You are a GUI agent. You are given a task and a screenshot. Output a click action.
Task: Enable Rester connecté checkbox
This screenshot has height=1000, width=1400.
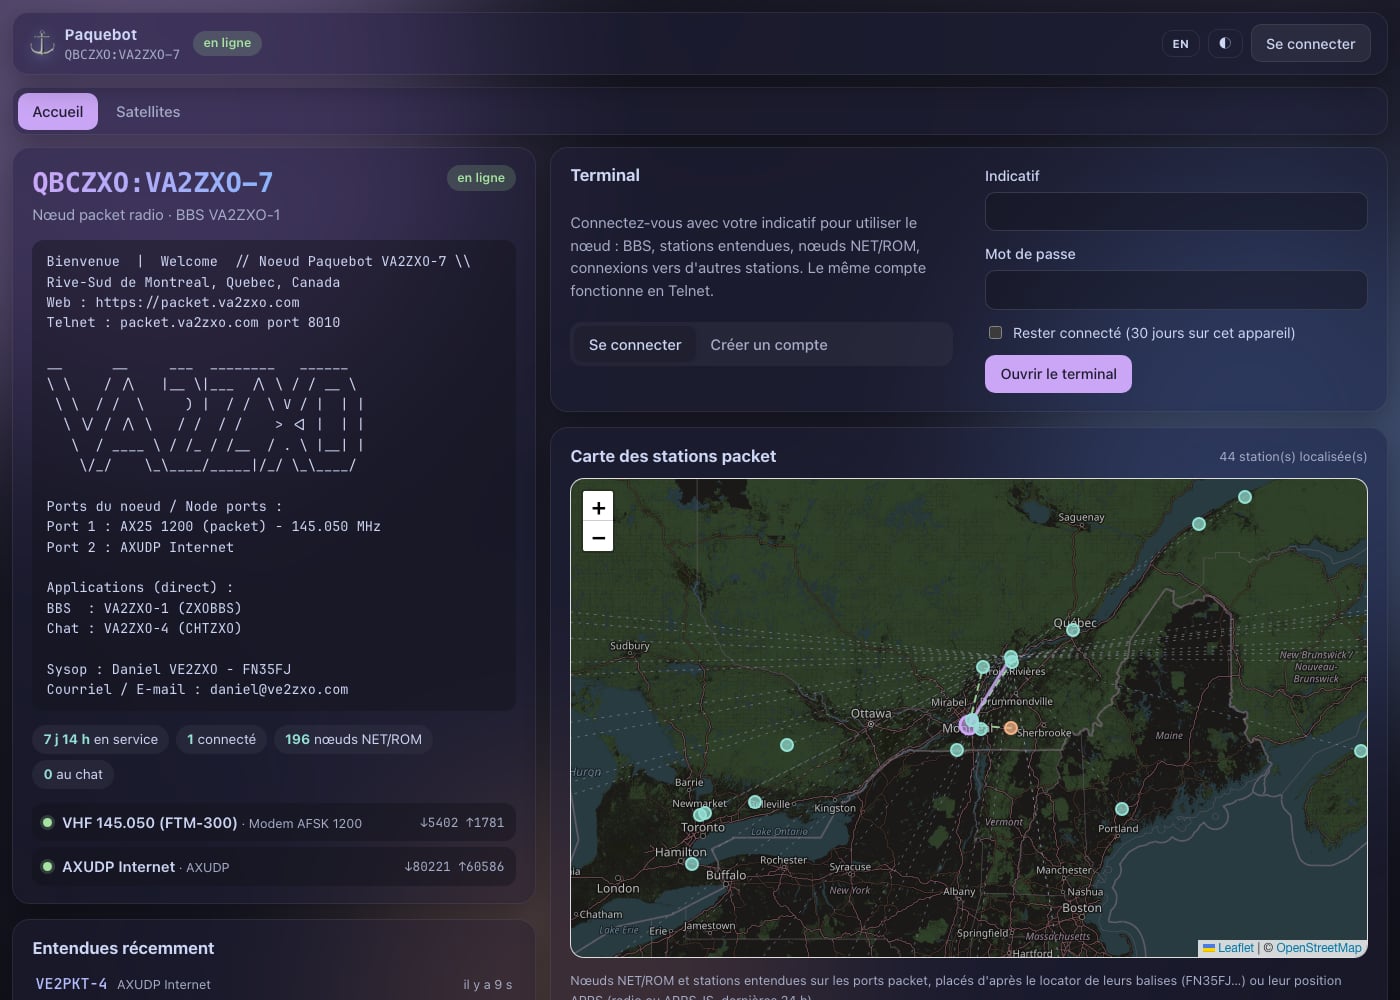click(995, 333)
